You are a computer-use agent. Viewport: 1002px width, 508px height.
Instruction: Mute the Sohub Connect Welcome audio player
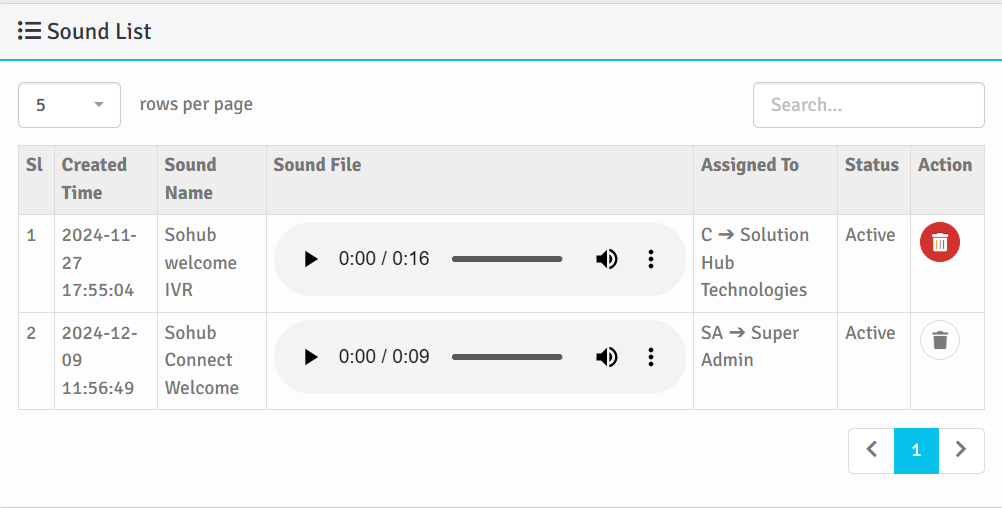pyautogui.click(x=607, y=357)
